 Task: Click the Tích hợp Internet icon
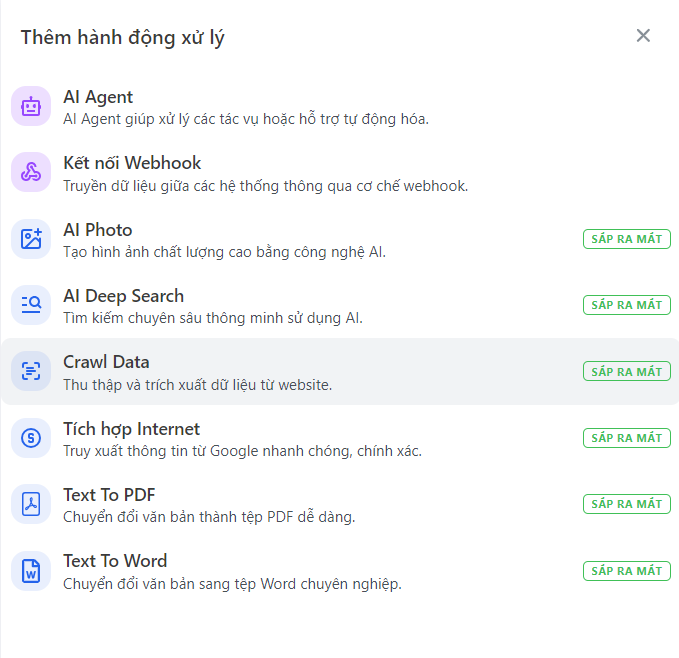31,438
